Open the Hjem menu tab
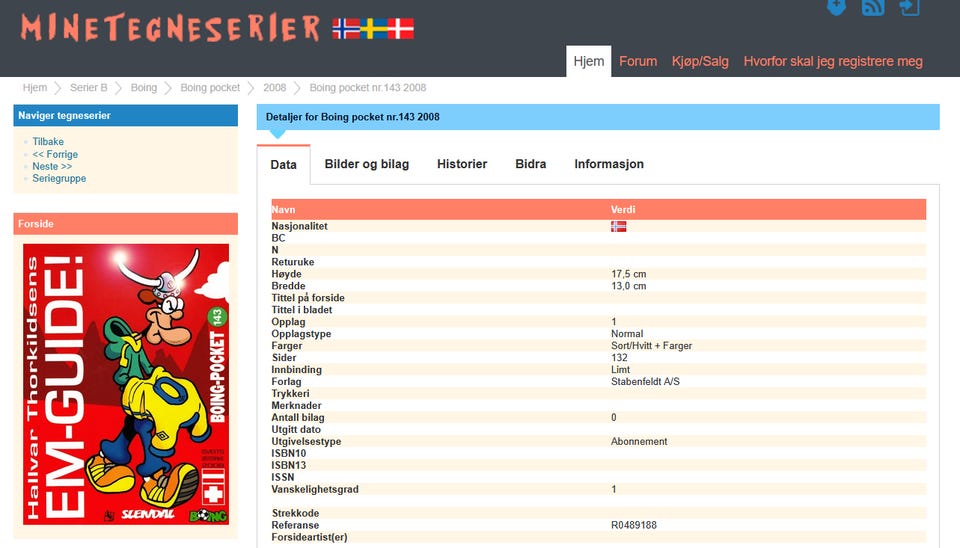 click(588, 61)
